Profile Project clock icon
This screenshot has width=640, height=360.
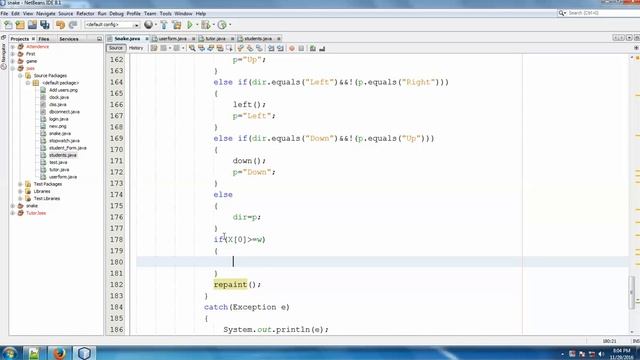coord(222,25)
